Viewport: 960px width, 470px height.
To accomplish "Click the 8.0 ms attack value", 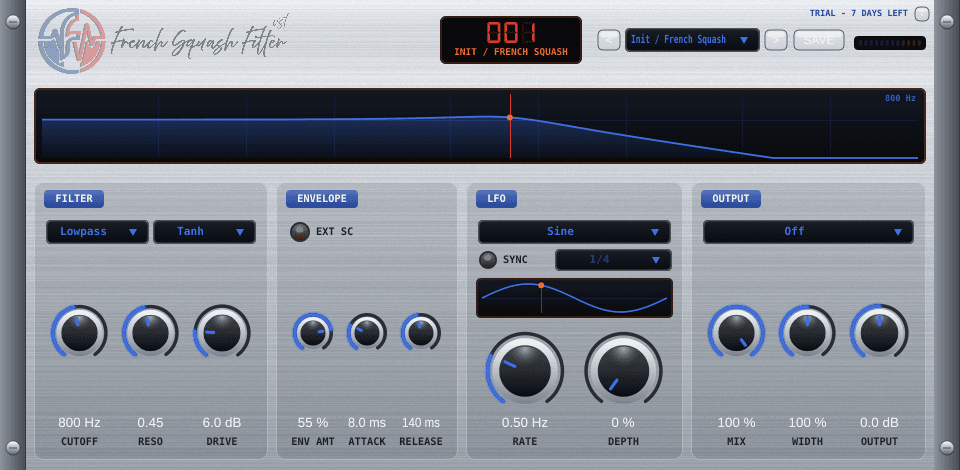I will pos(367,422).
